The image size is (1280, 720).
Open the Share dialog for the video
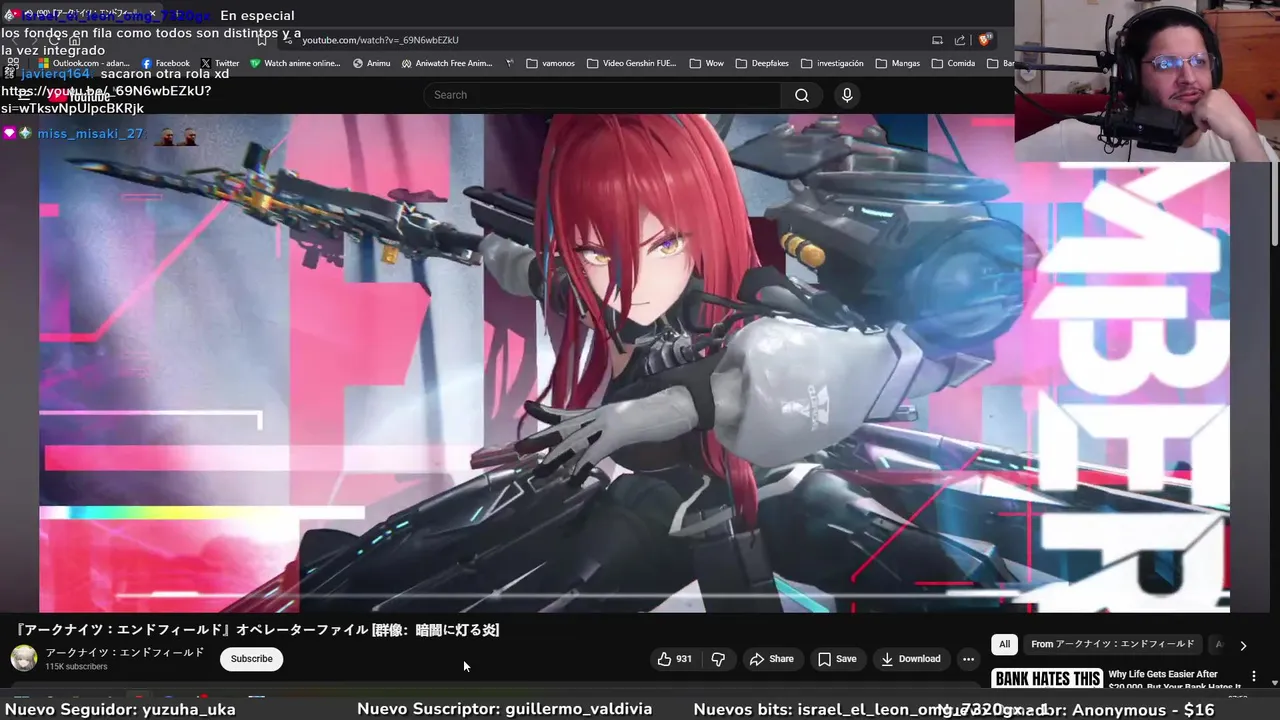[771, 659]
